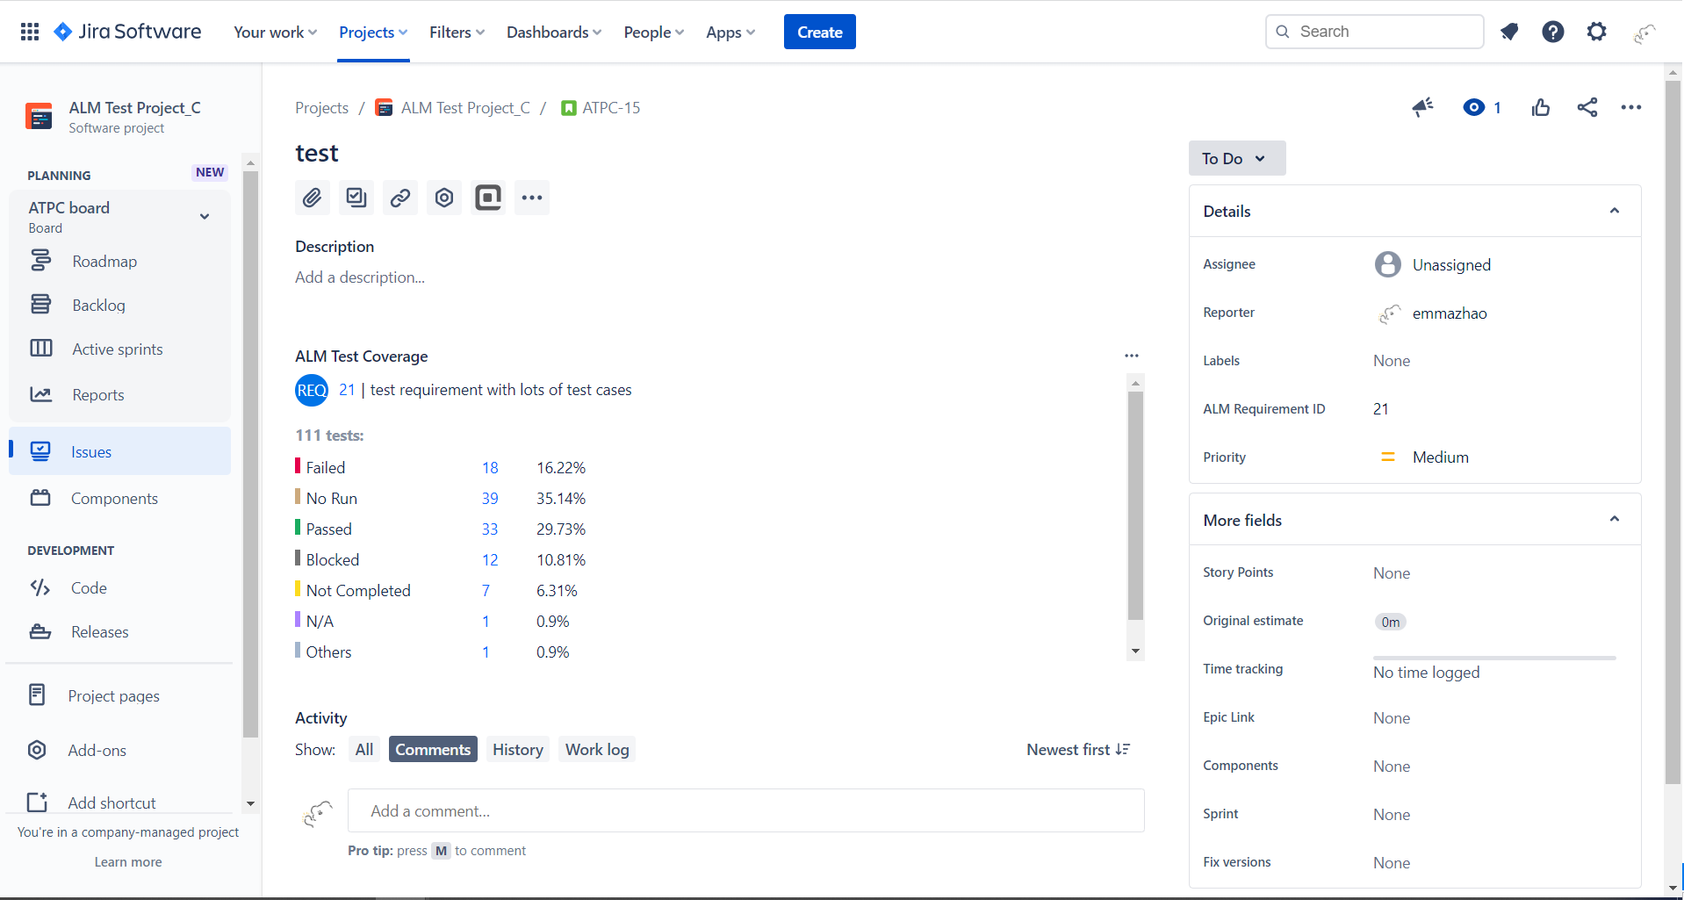The image size is (1684, 900).
Task: Click the No Run tests count 39
Action: click(490, 499)
